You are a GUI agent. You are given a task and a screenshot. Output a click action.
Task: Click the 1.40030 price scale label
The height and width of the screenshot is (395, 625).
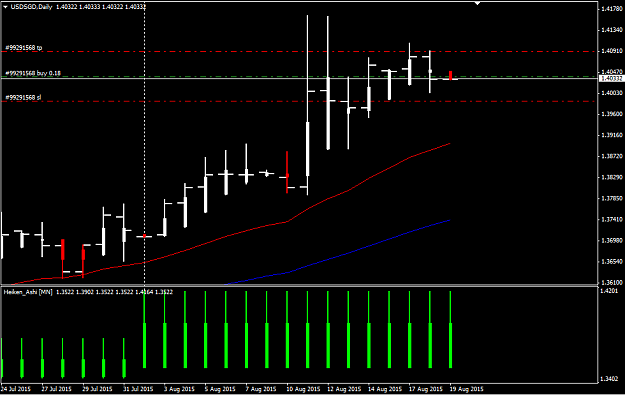tap(612, 93)
